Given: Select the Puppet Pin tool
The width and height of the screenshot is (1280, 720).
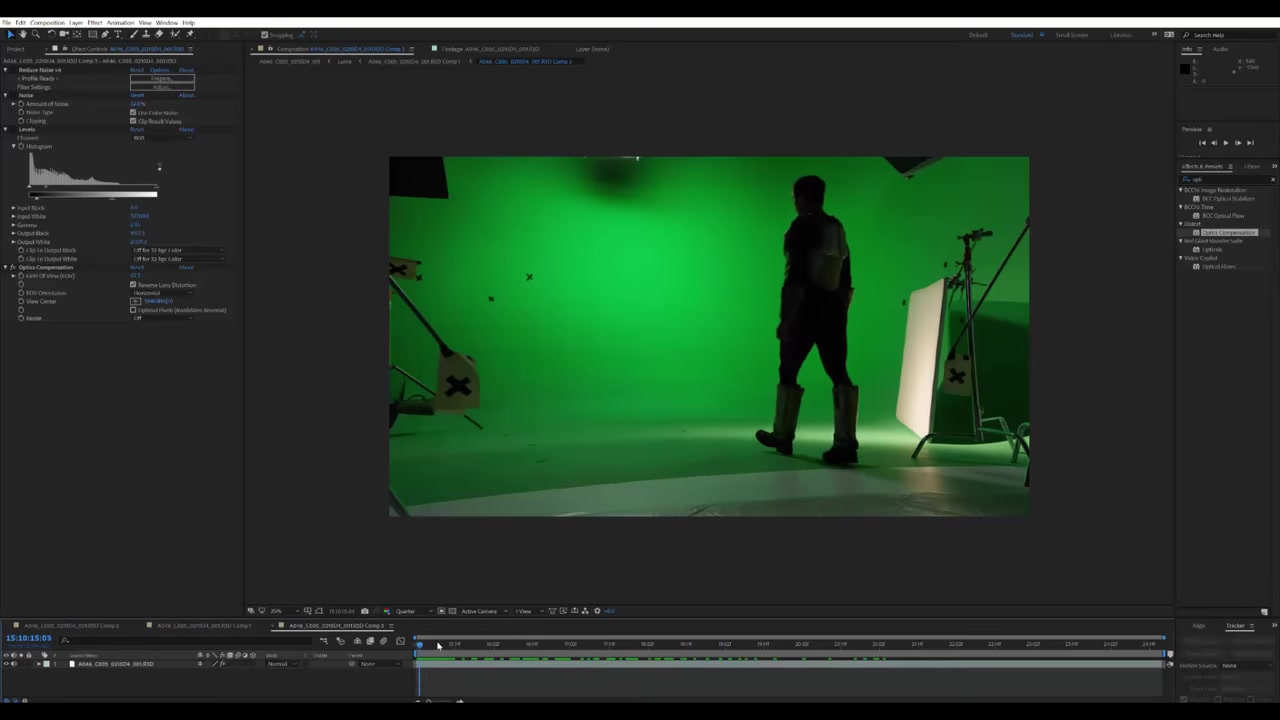Looking at the screenshot, I should pos(190,34).
